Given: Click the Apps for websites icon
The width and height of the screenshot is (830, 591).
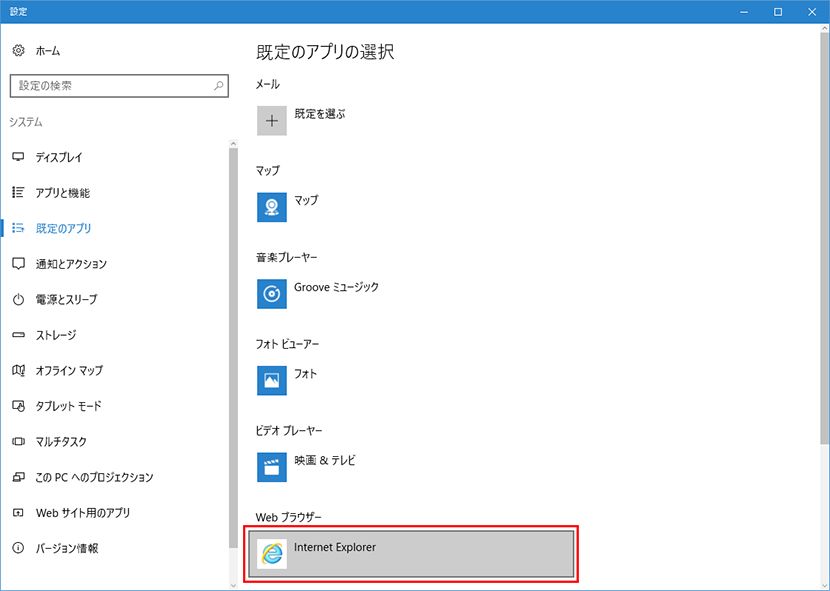Looking at the screenshot, I should click(x=19, y=512).
